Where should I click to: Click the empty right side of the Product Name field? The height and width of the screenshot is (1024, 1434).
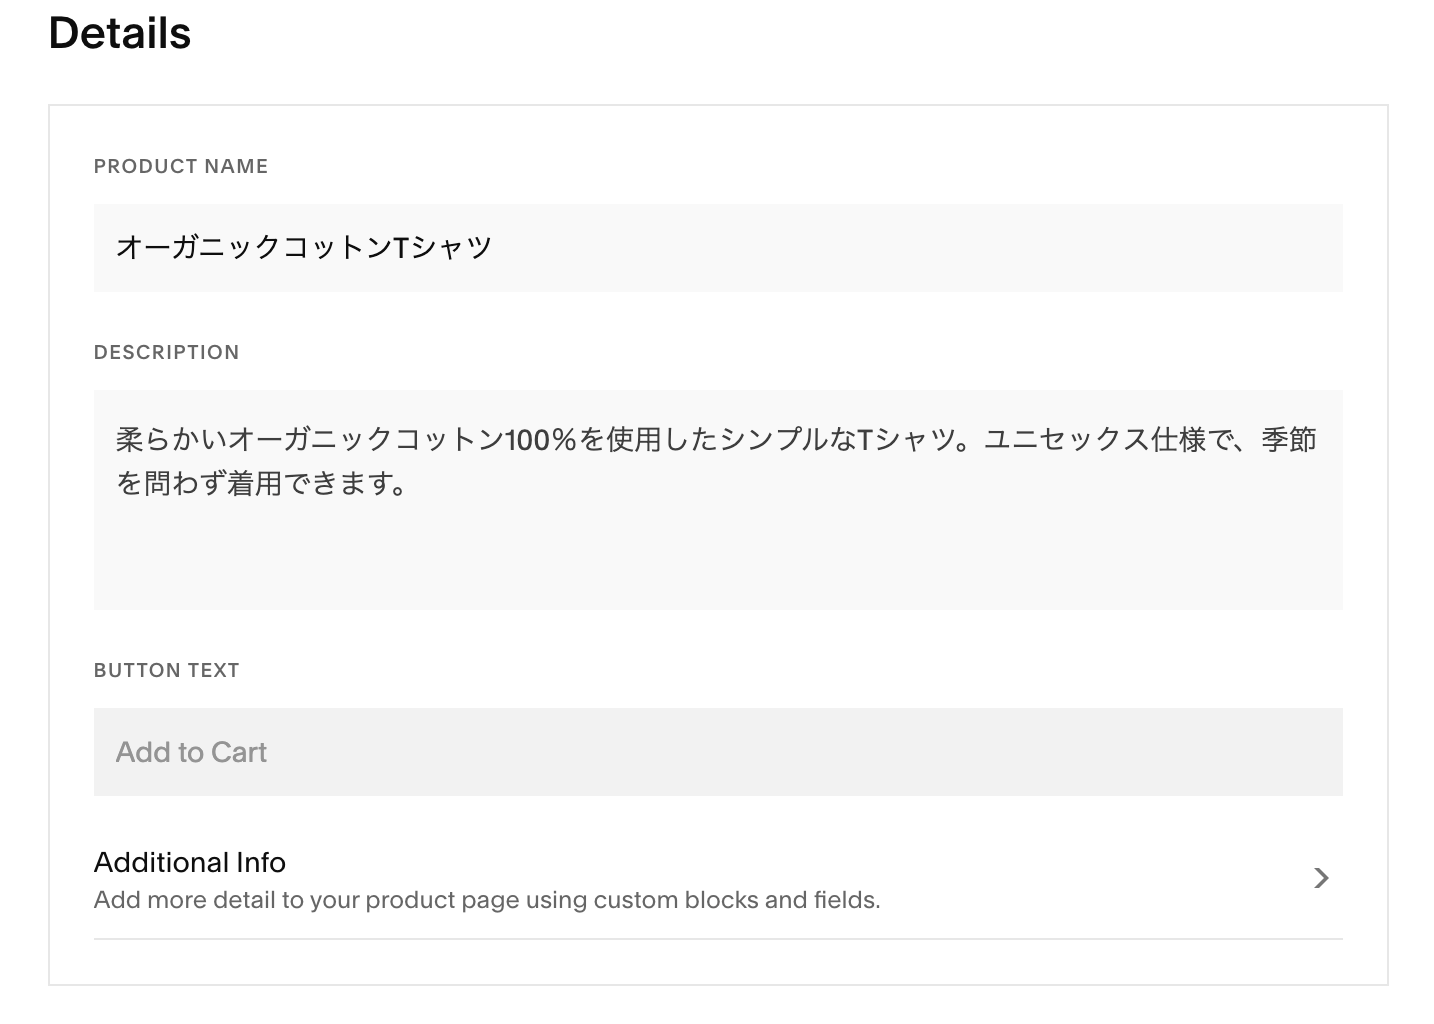pos(1000,248)
